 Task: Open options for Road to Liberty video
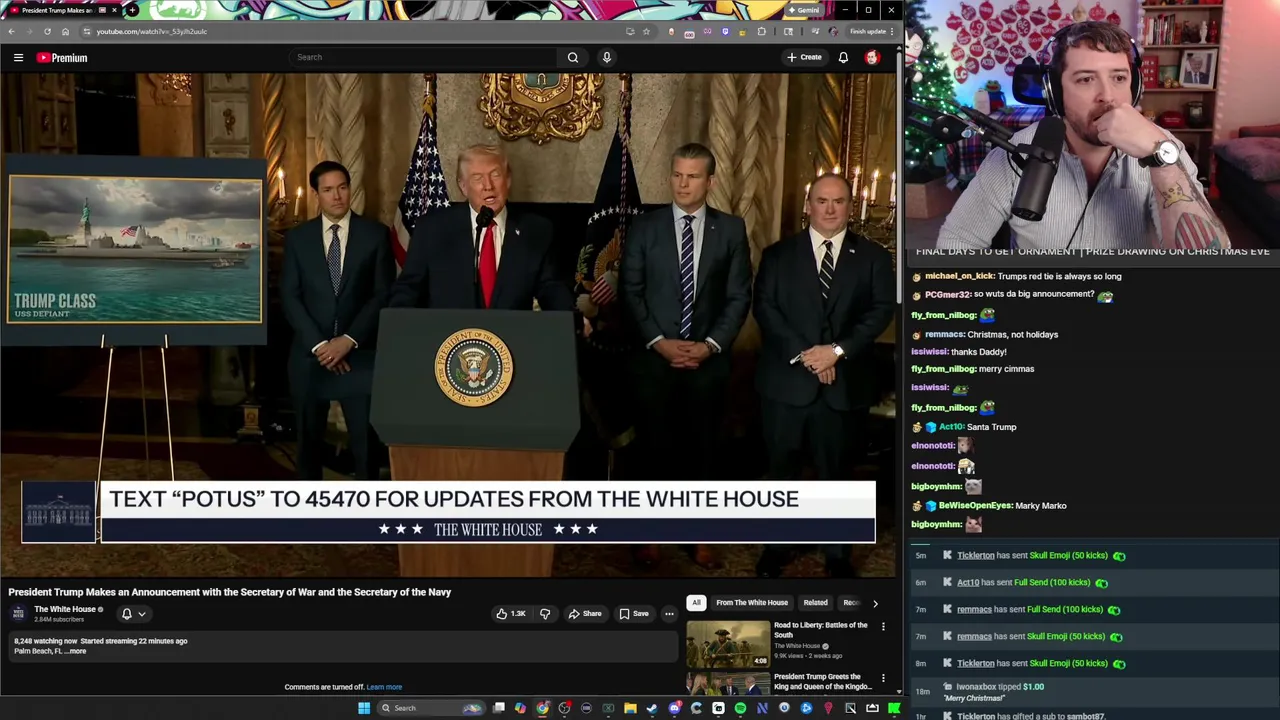(x=883, y=626)
